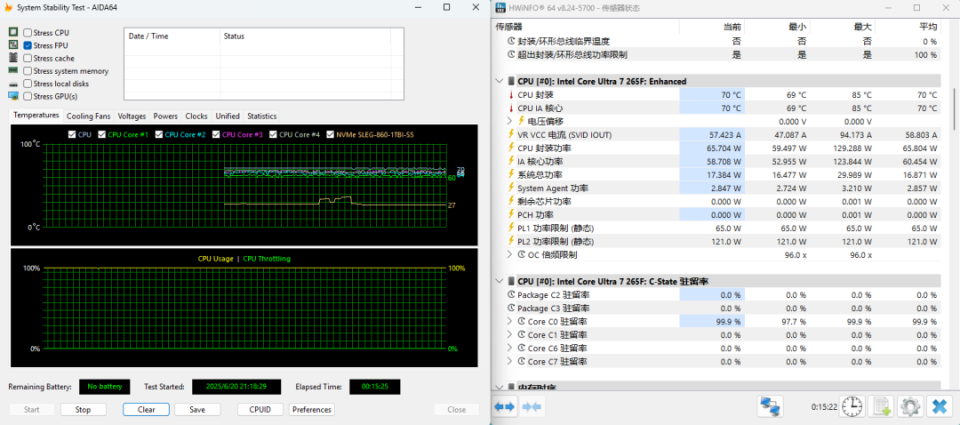
Task: Click cache chip icon beside Stress cache
Action: 13,58
